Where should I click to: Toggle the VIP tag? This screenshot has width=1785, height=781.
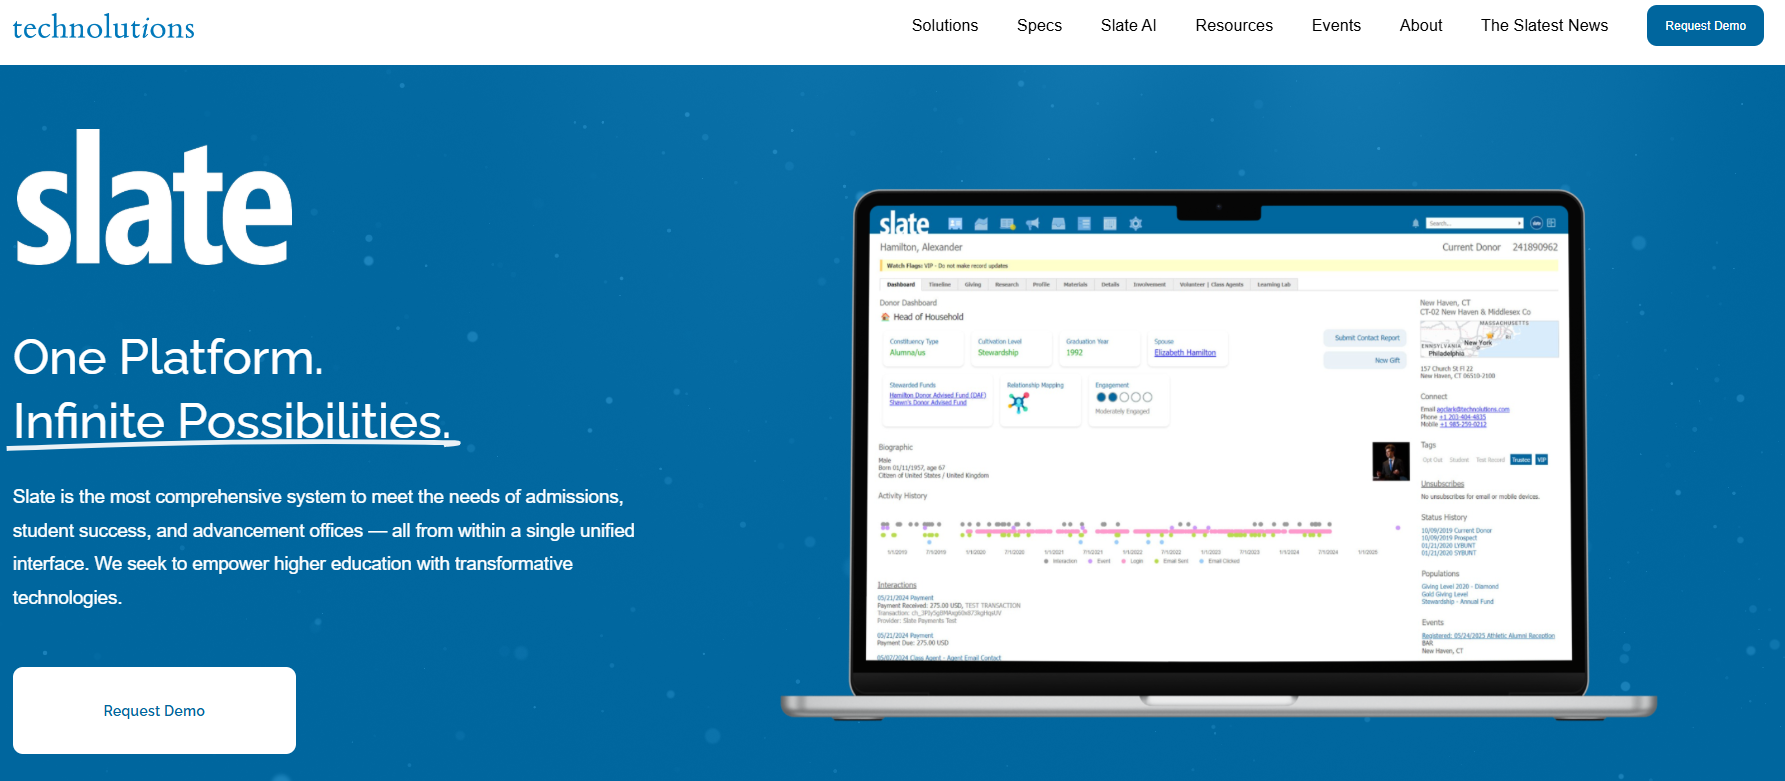(1541, 460)
